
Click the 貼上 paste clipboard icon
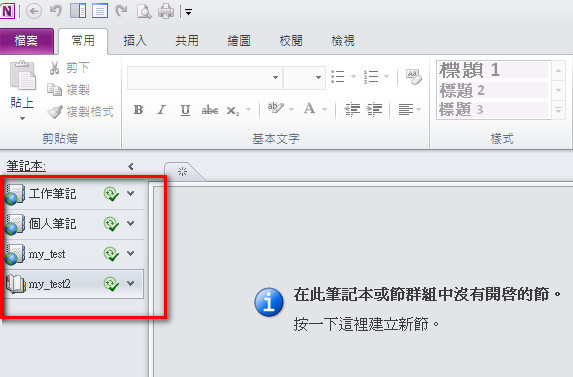(x=23, y=76)
